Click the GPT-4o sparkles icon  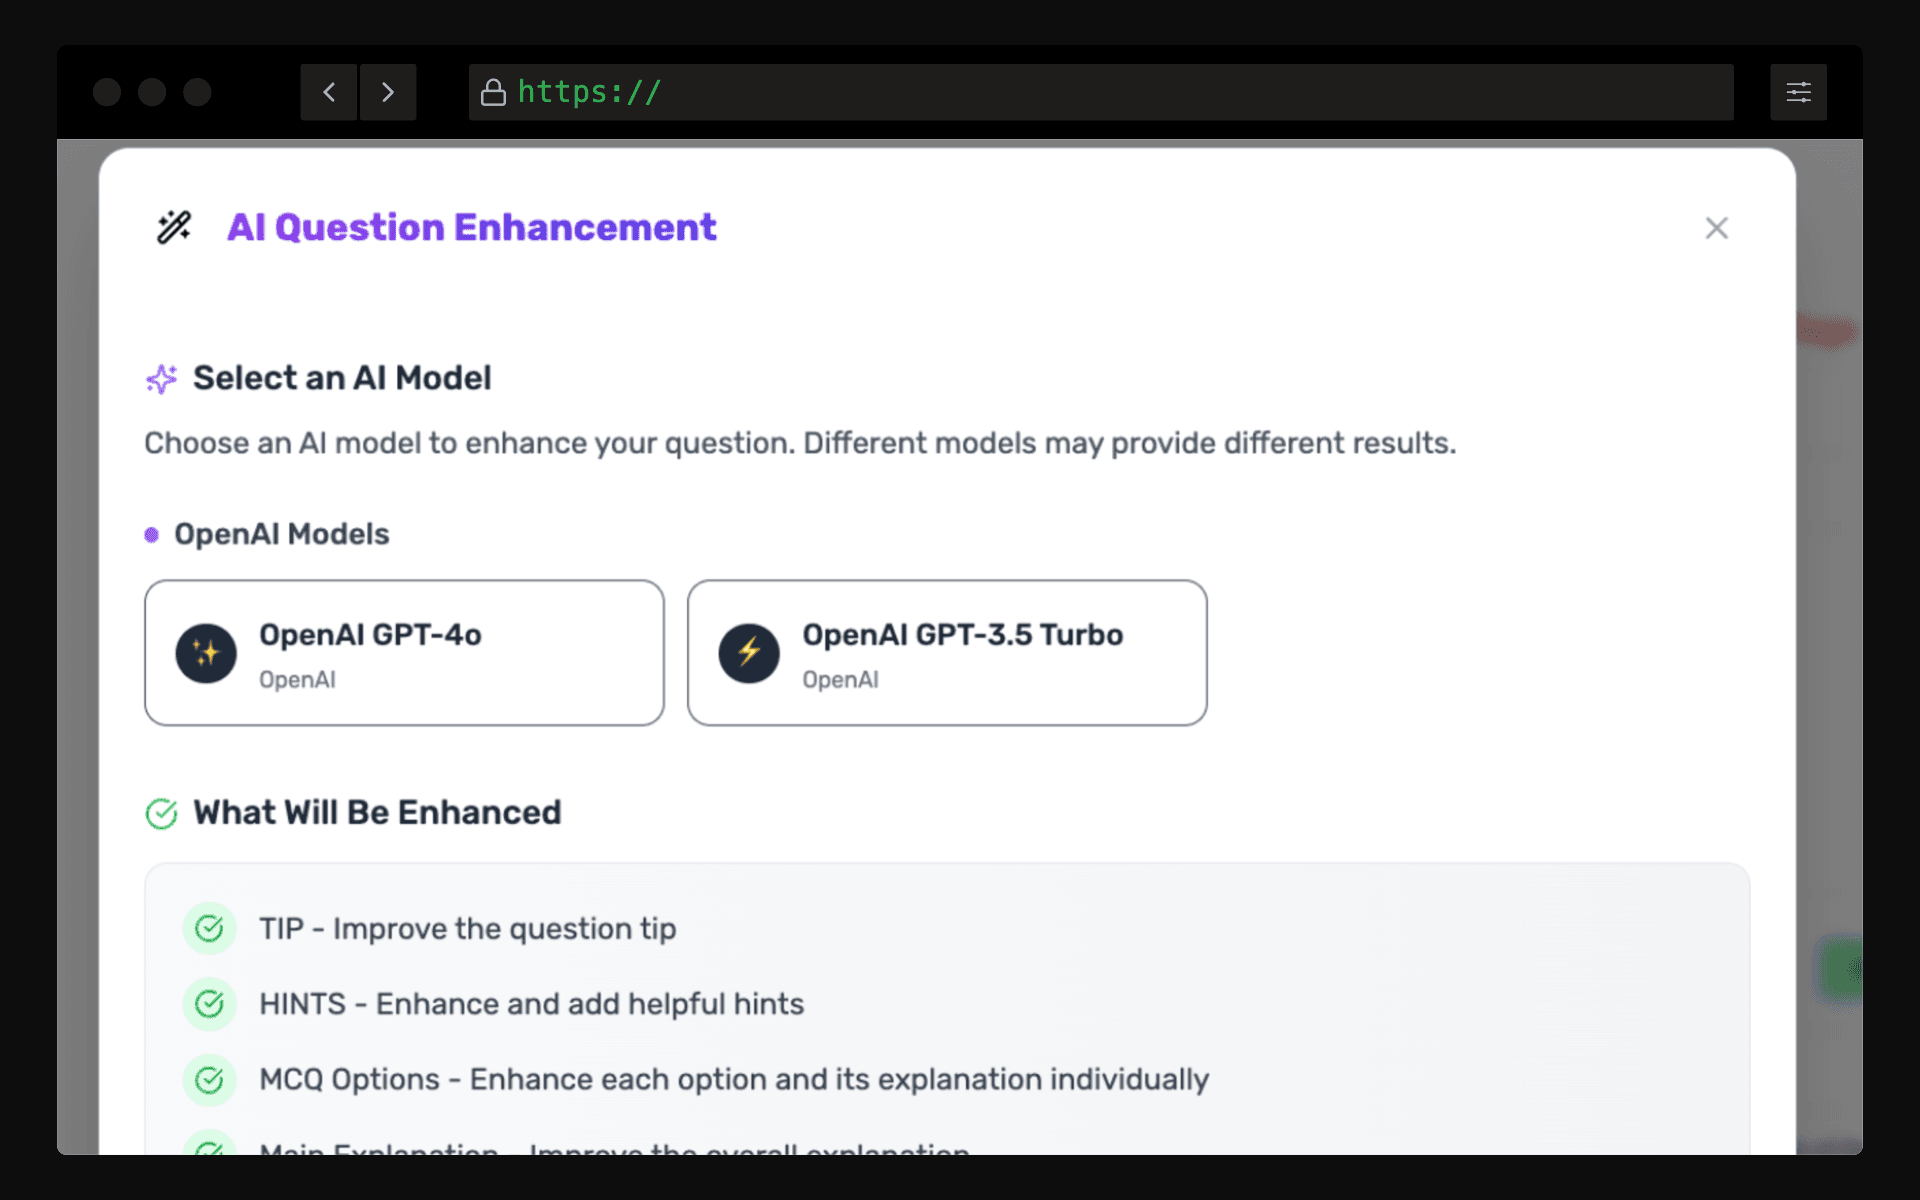206,654
